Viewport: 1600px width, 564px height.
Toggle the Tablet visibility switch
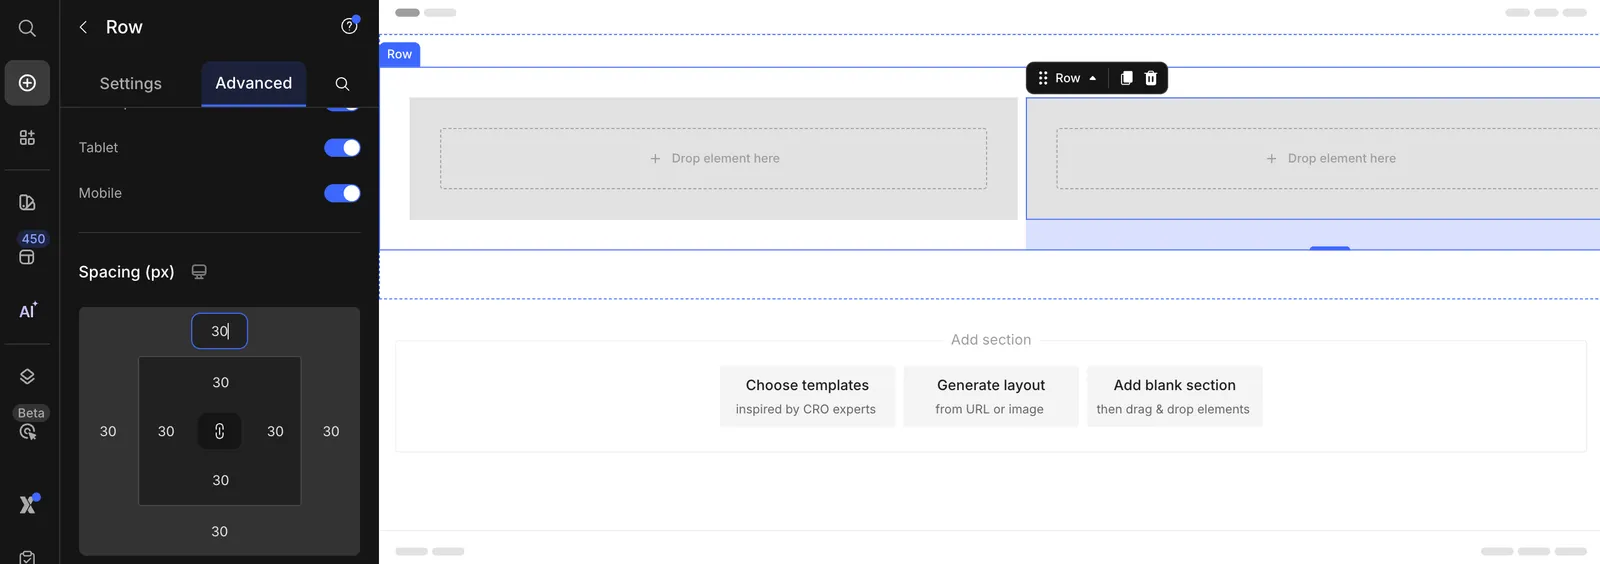342,148
